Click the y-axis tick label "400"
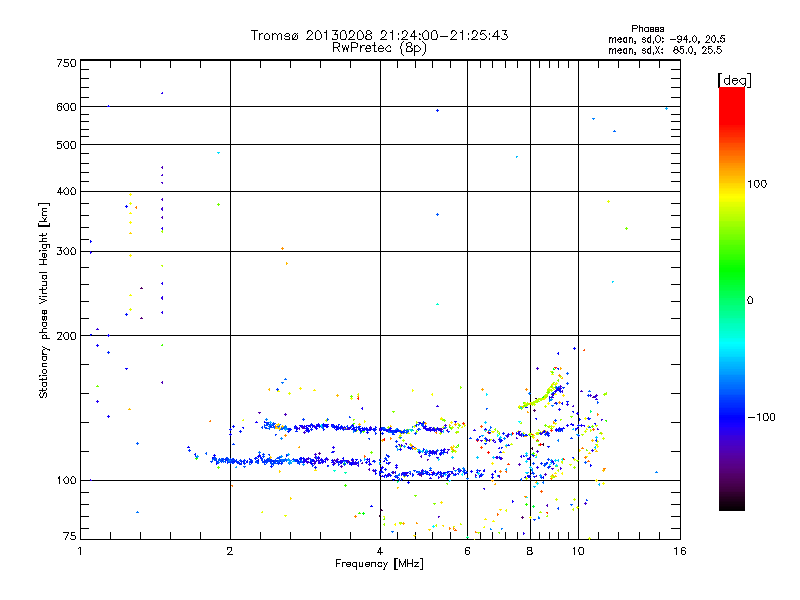Viewport: 800px width, 600px height. 66,192
